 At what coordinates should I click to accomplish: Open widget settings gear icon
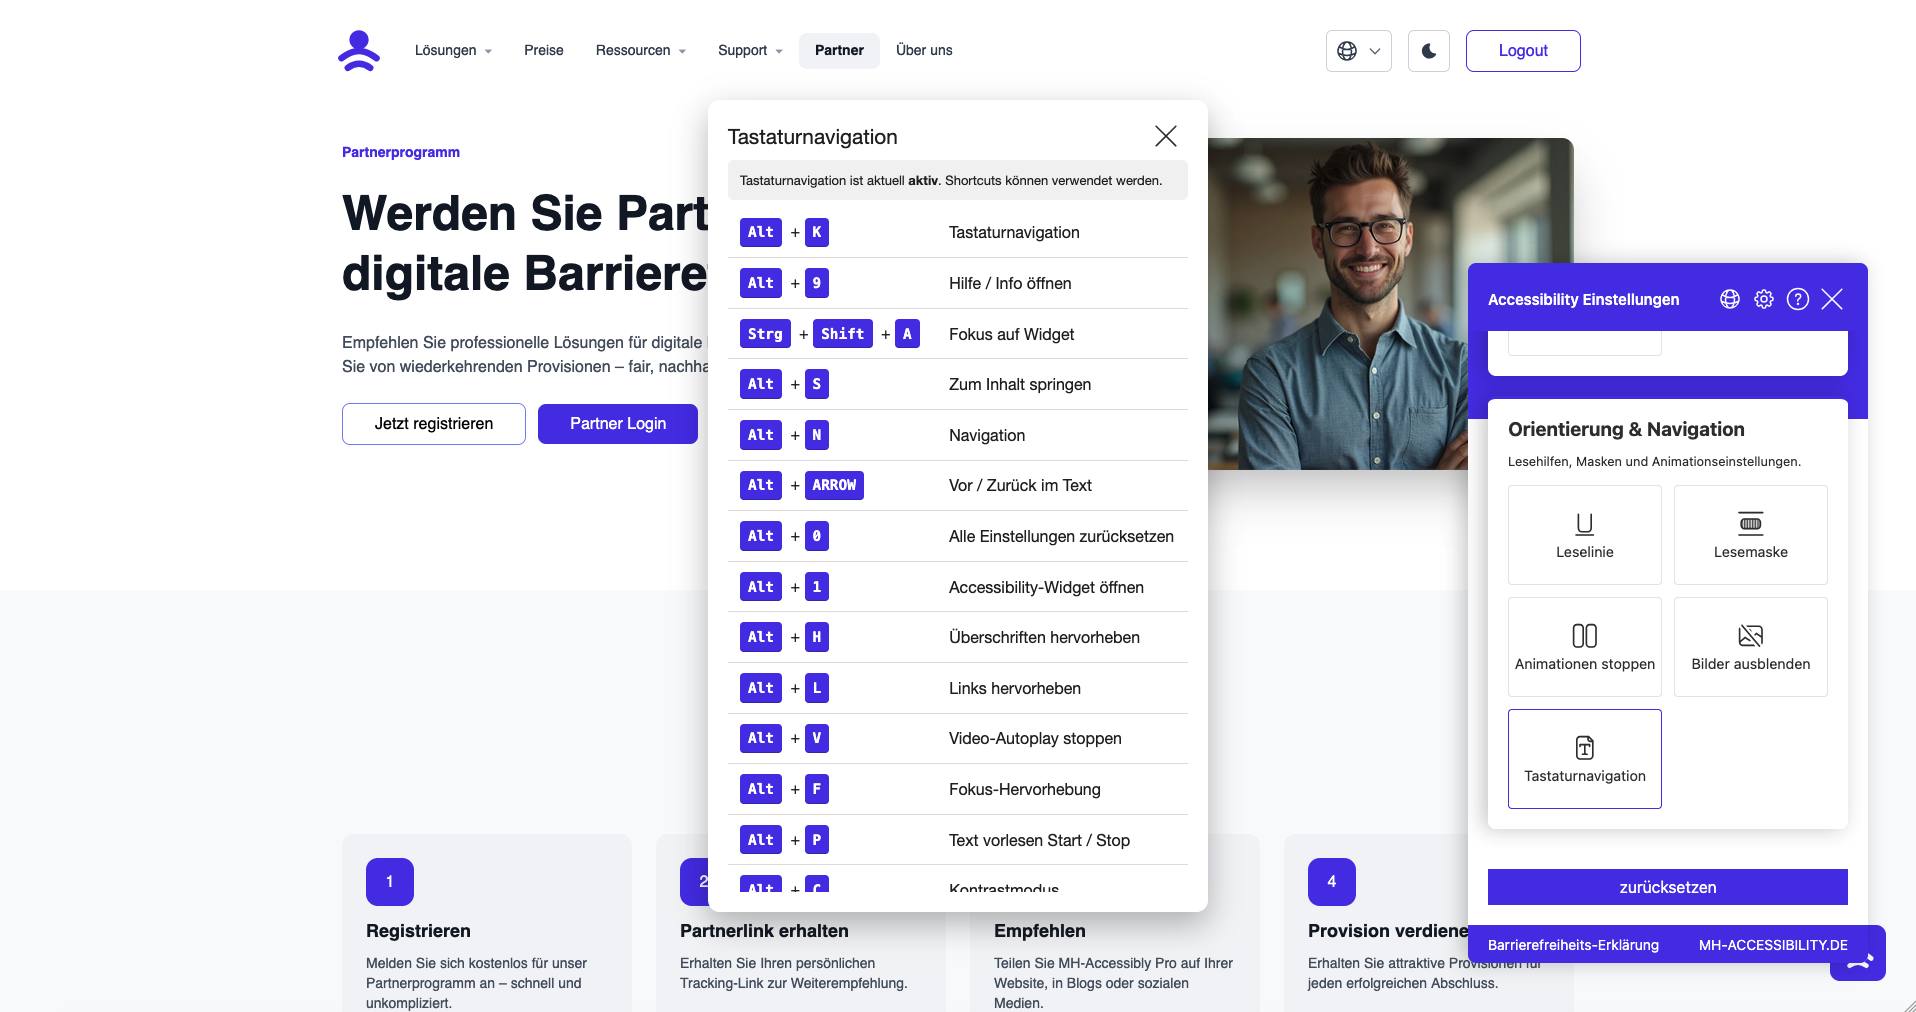coord(1763,299)
